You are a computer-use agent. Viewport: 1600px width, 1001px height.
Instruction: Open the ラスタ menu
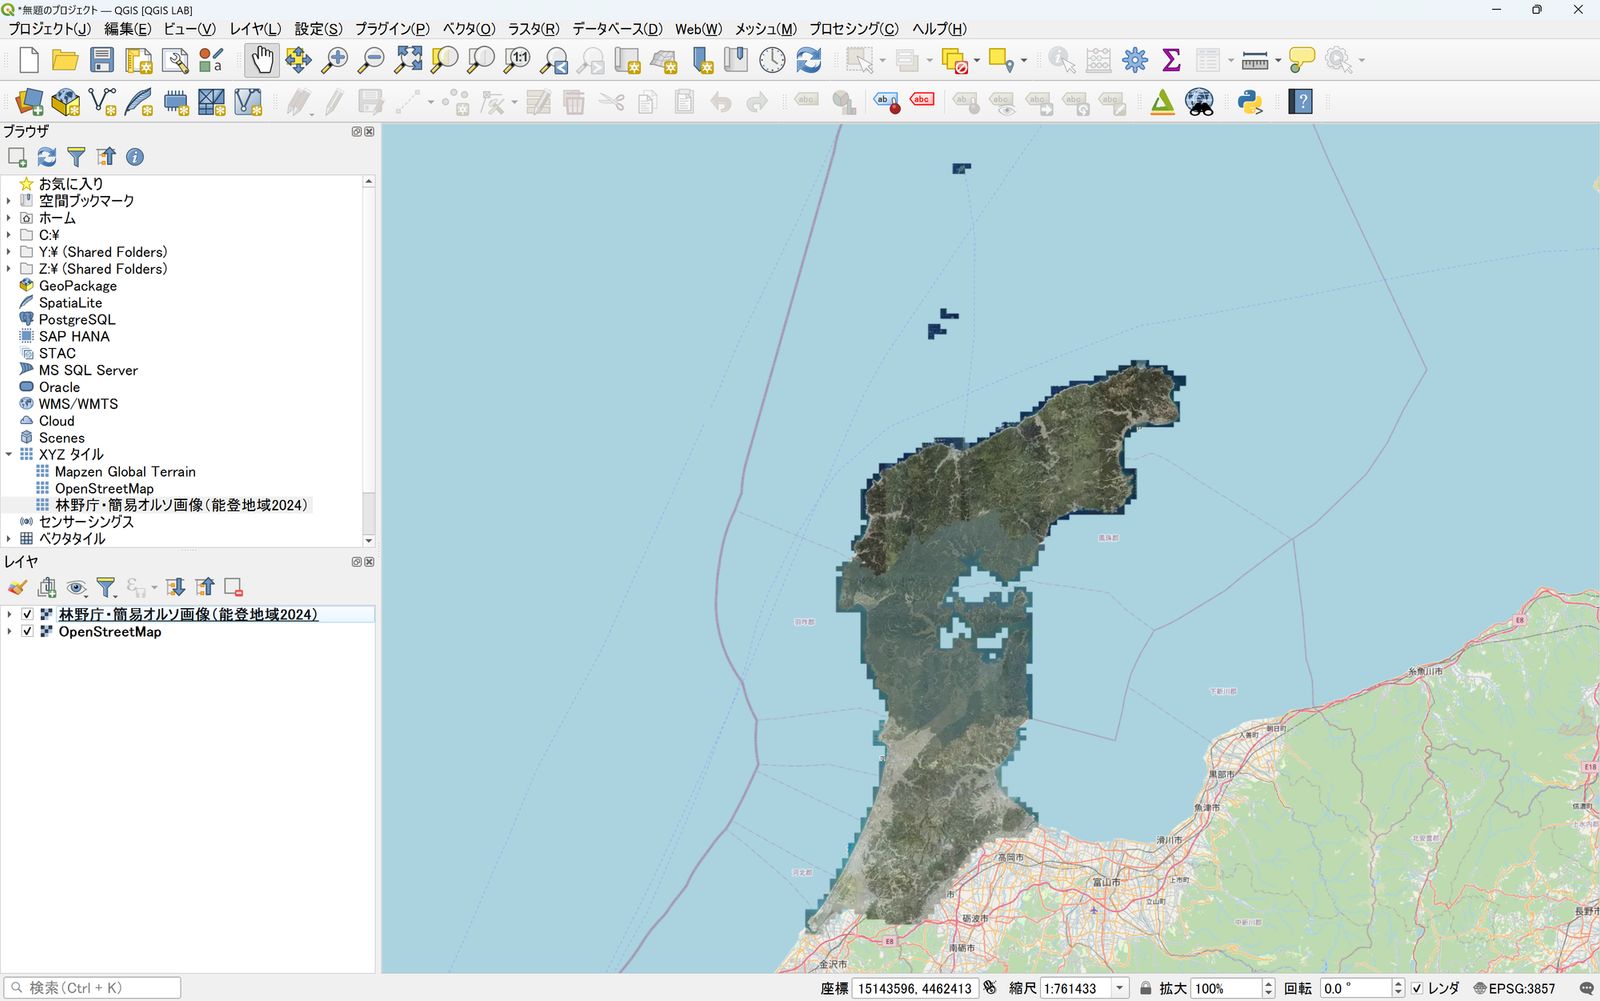coord(533,29)
